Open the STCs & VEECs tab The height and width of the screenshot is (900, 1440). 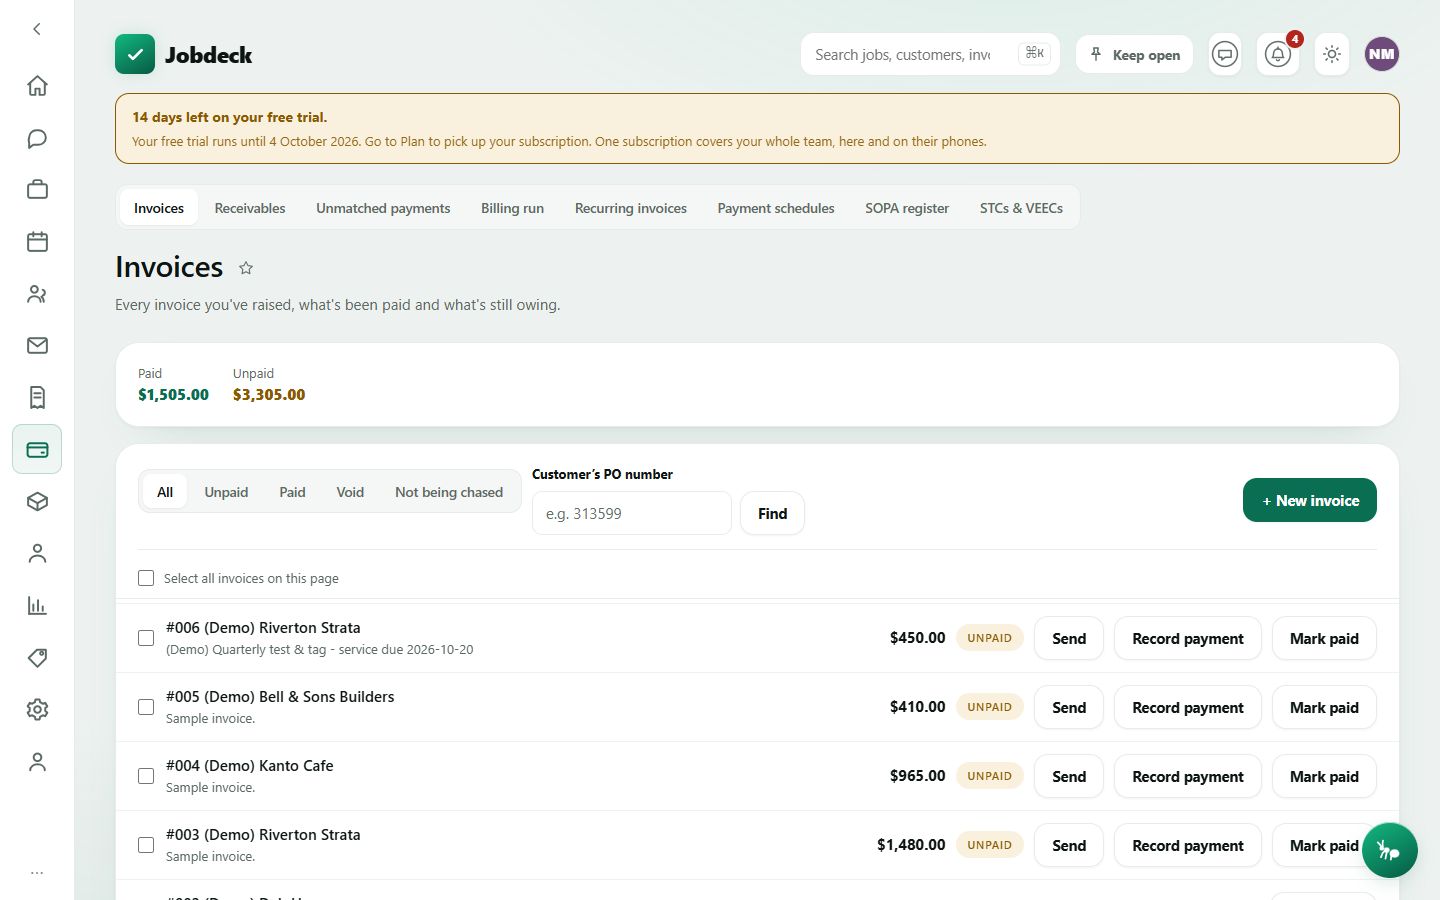(1021, 208)
